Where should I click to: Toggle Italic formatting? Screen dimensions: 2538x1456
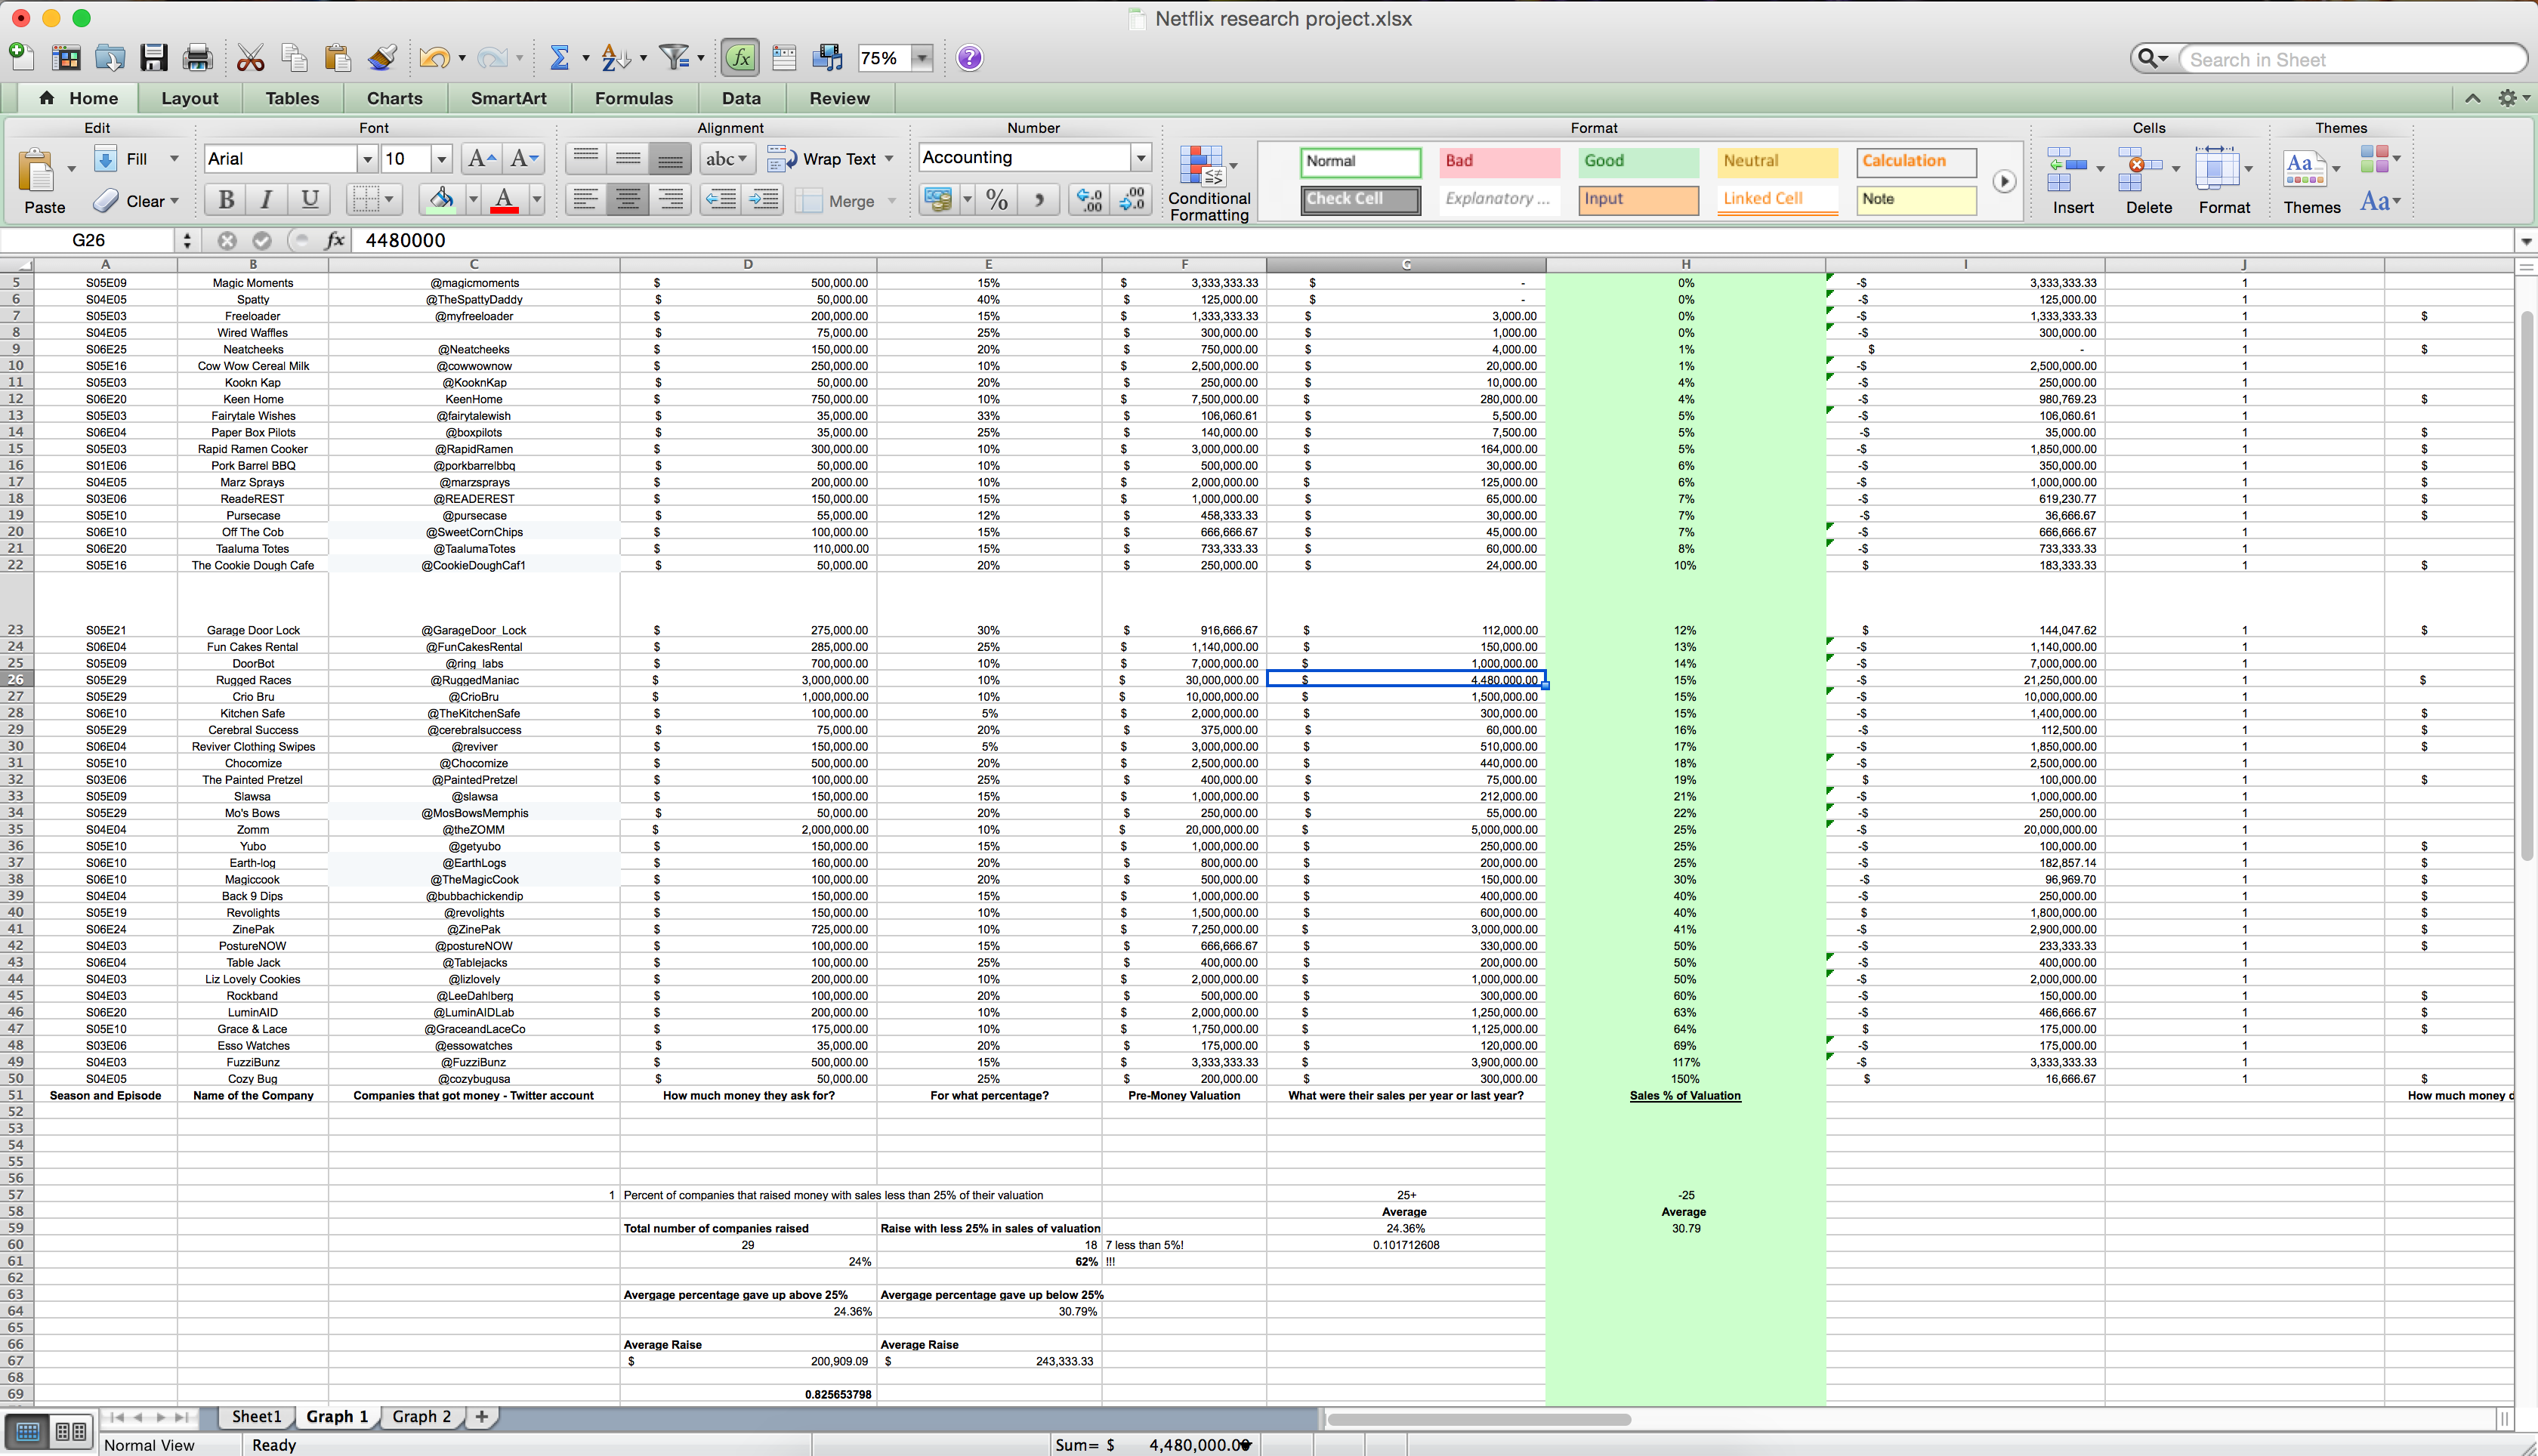(x=266, y=200)
